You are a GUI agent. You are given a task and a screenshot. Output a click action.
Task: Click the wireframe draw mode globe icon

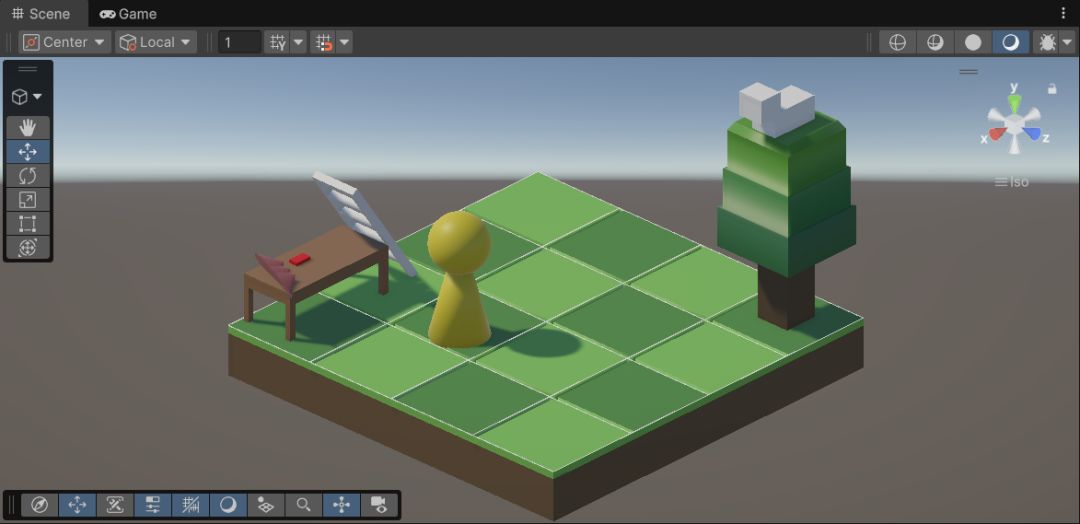897,42
